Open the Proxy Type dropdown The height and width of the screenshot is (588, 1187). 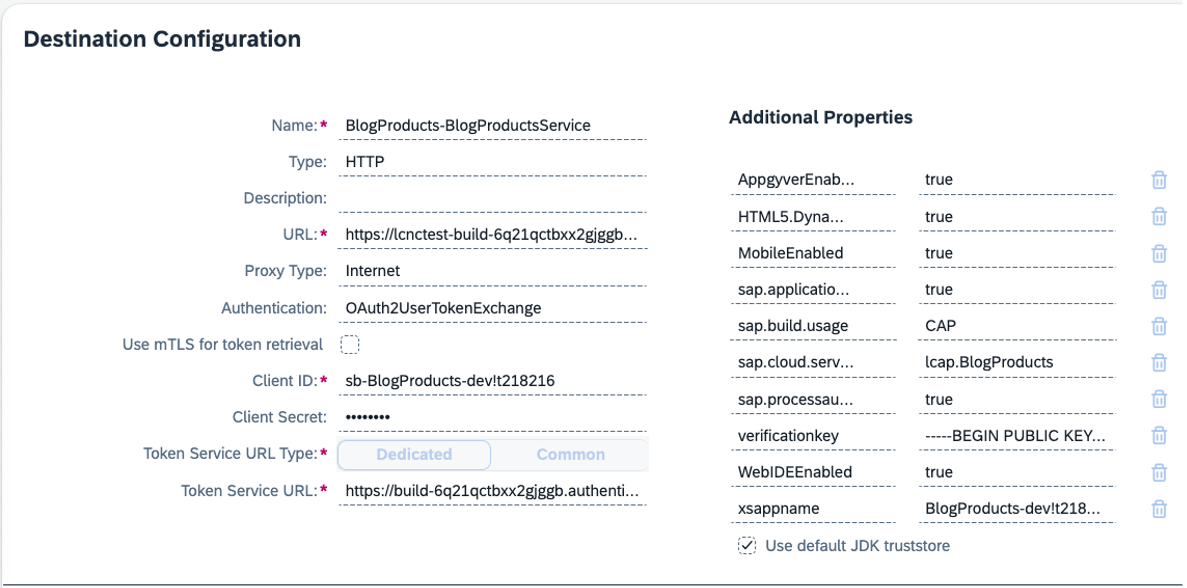494,271
